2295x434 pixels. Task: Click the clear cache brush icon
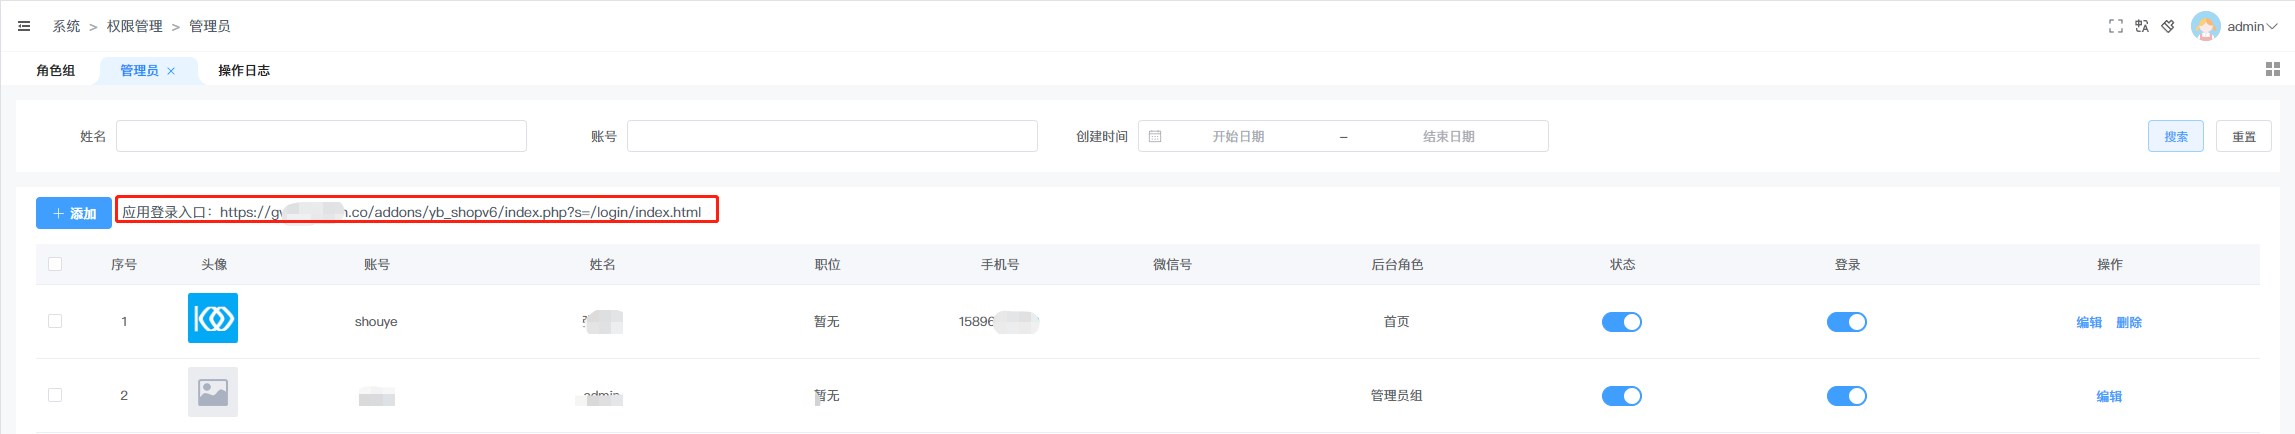click(2167, 26)
